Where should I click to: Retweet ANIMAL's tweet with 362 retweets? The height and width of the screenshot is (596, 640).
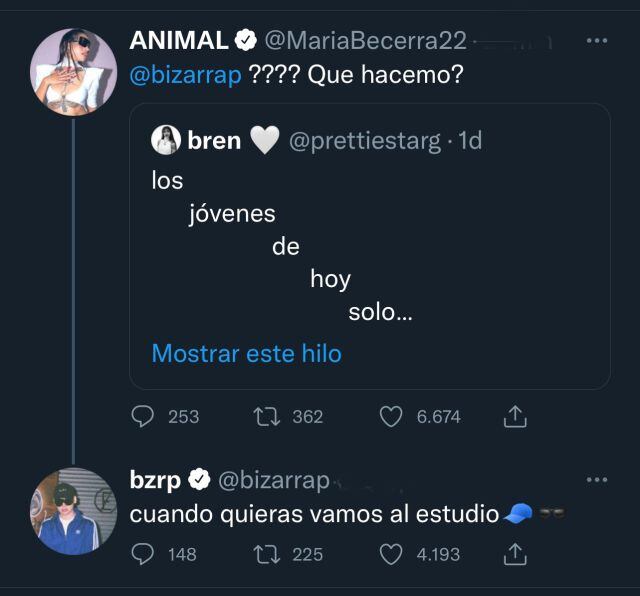point(267,417)
